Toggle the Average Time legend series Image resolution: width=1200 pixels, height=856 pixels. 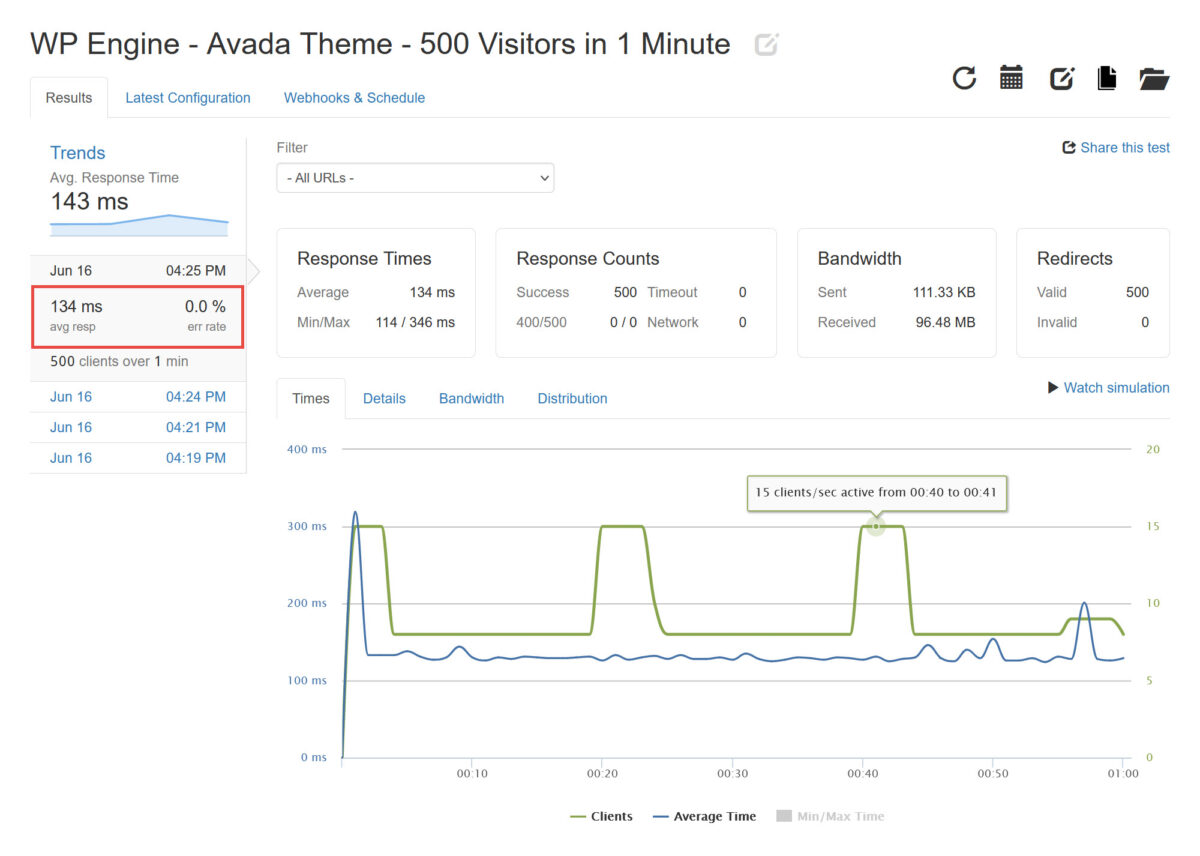click(x=704, y=816)
